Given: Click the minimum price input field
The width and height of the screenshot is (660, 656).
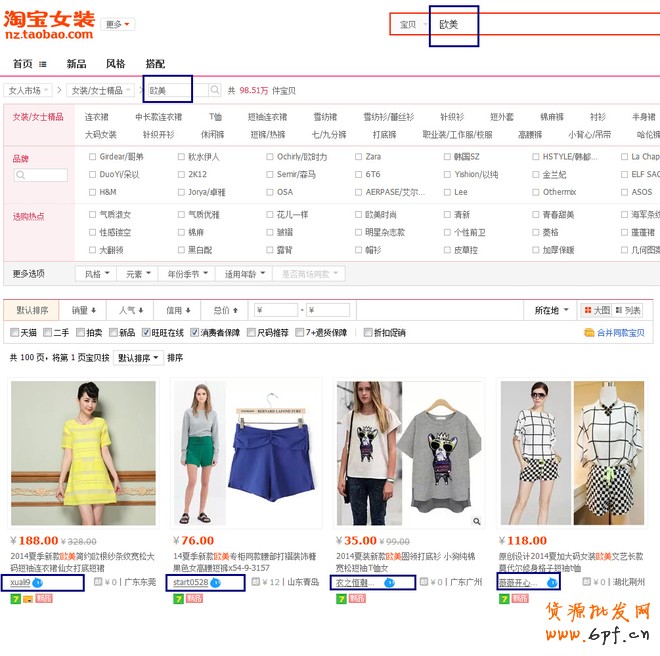Looking at the screenshot, I should (x=277, y=310).
